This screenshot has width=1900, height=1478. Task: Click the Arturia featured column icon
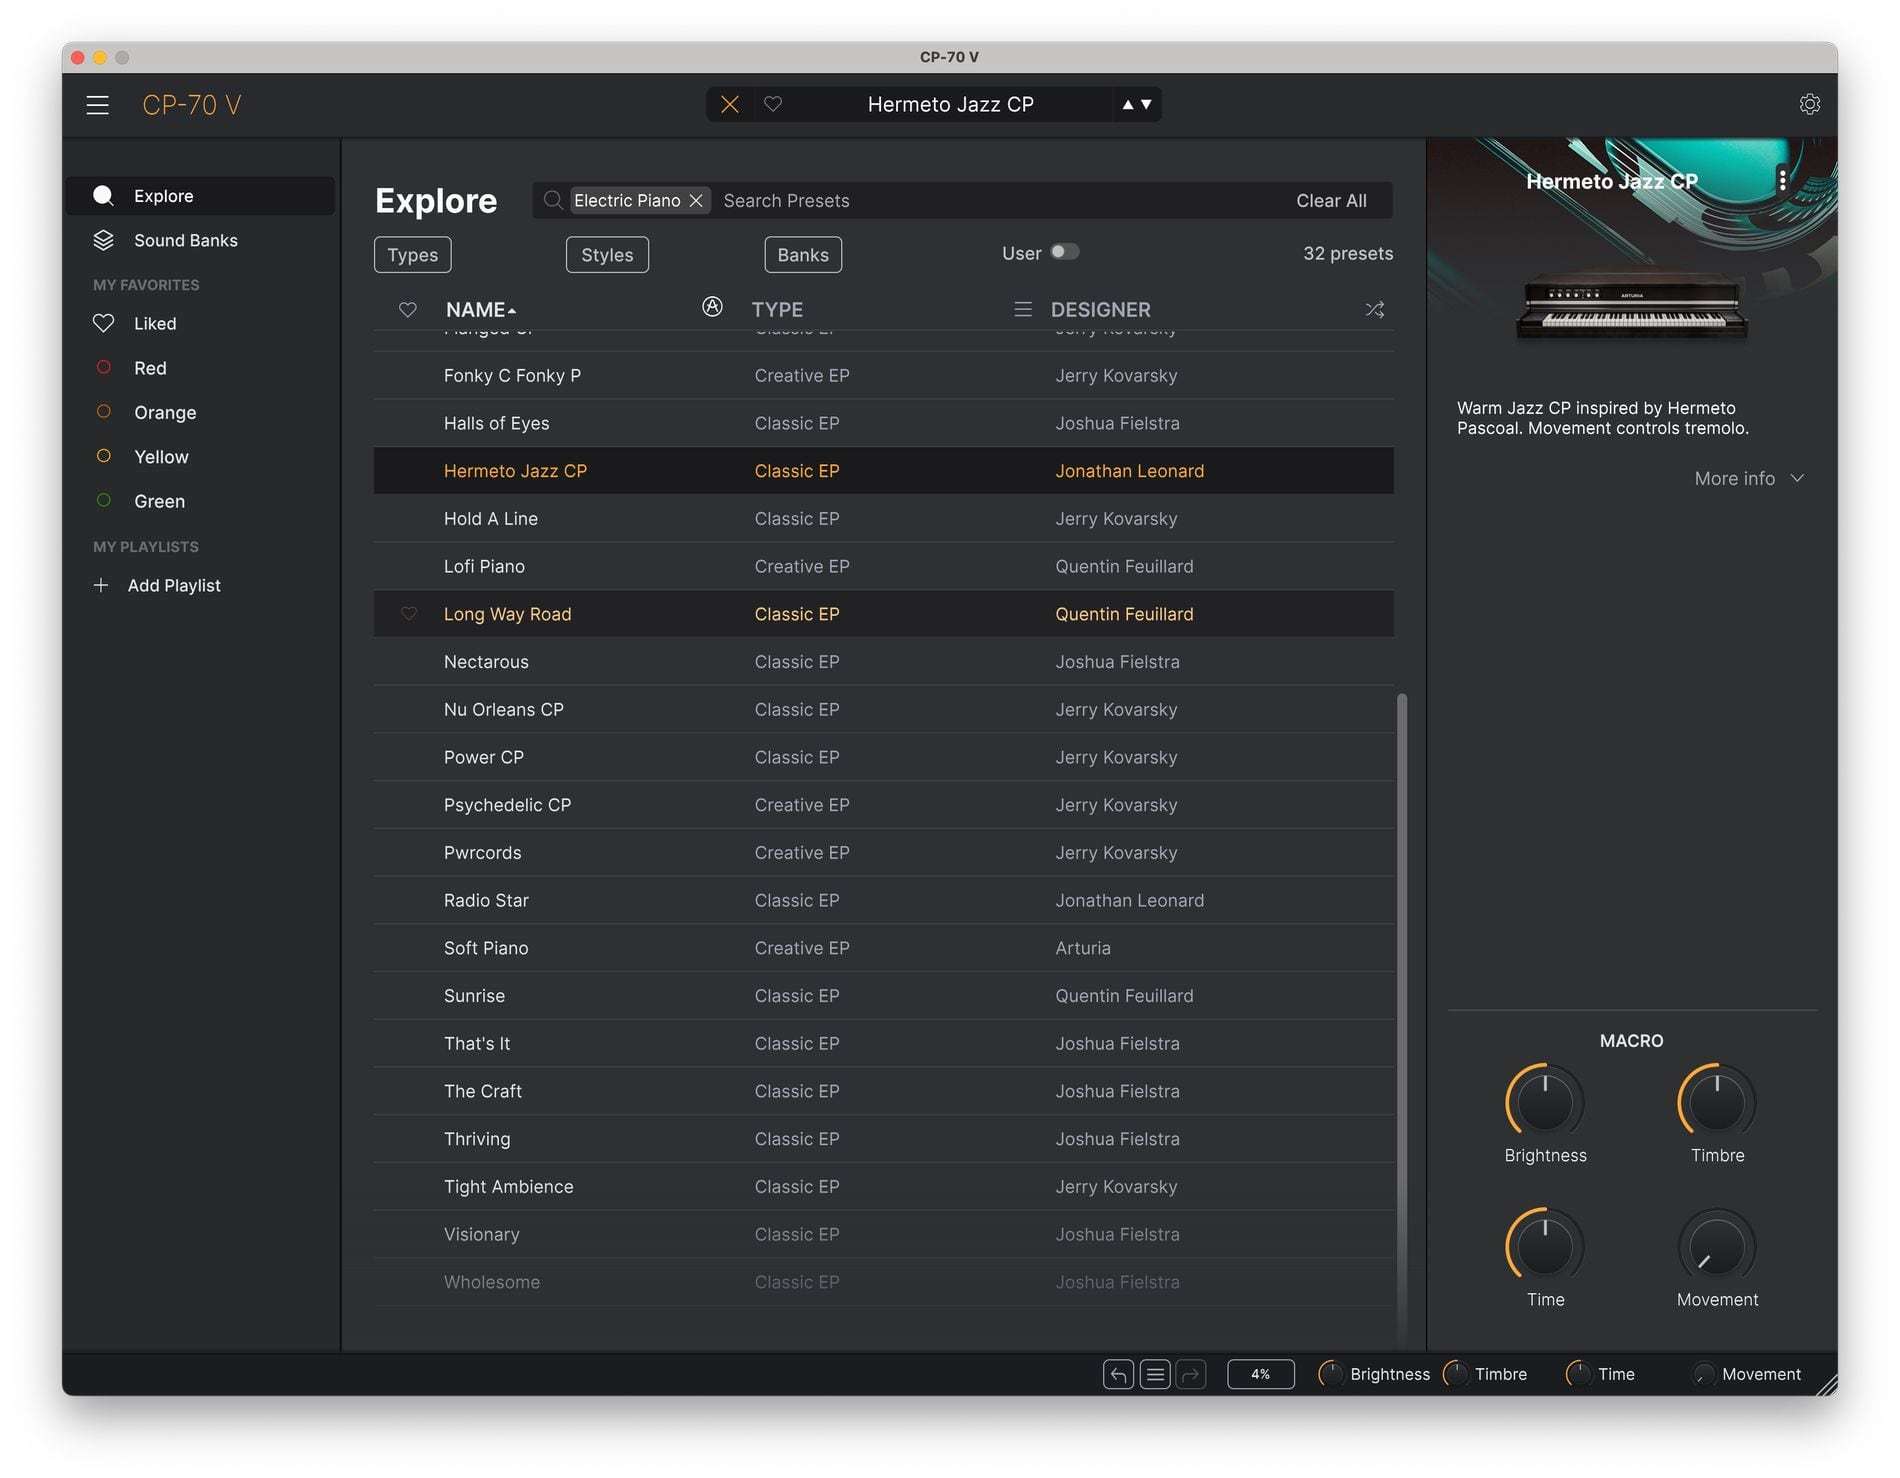712,307
